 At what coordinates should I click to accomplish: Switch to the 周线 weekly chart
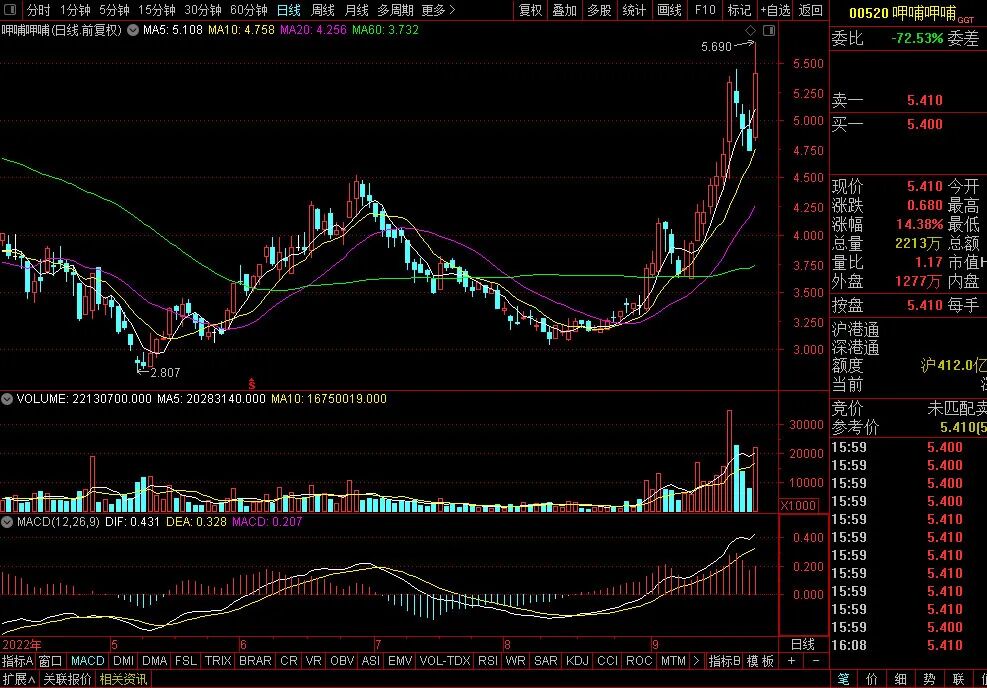[x=323, y=10]
